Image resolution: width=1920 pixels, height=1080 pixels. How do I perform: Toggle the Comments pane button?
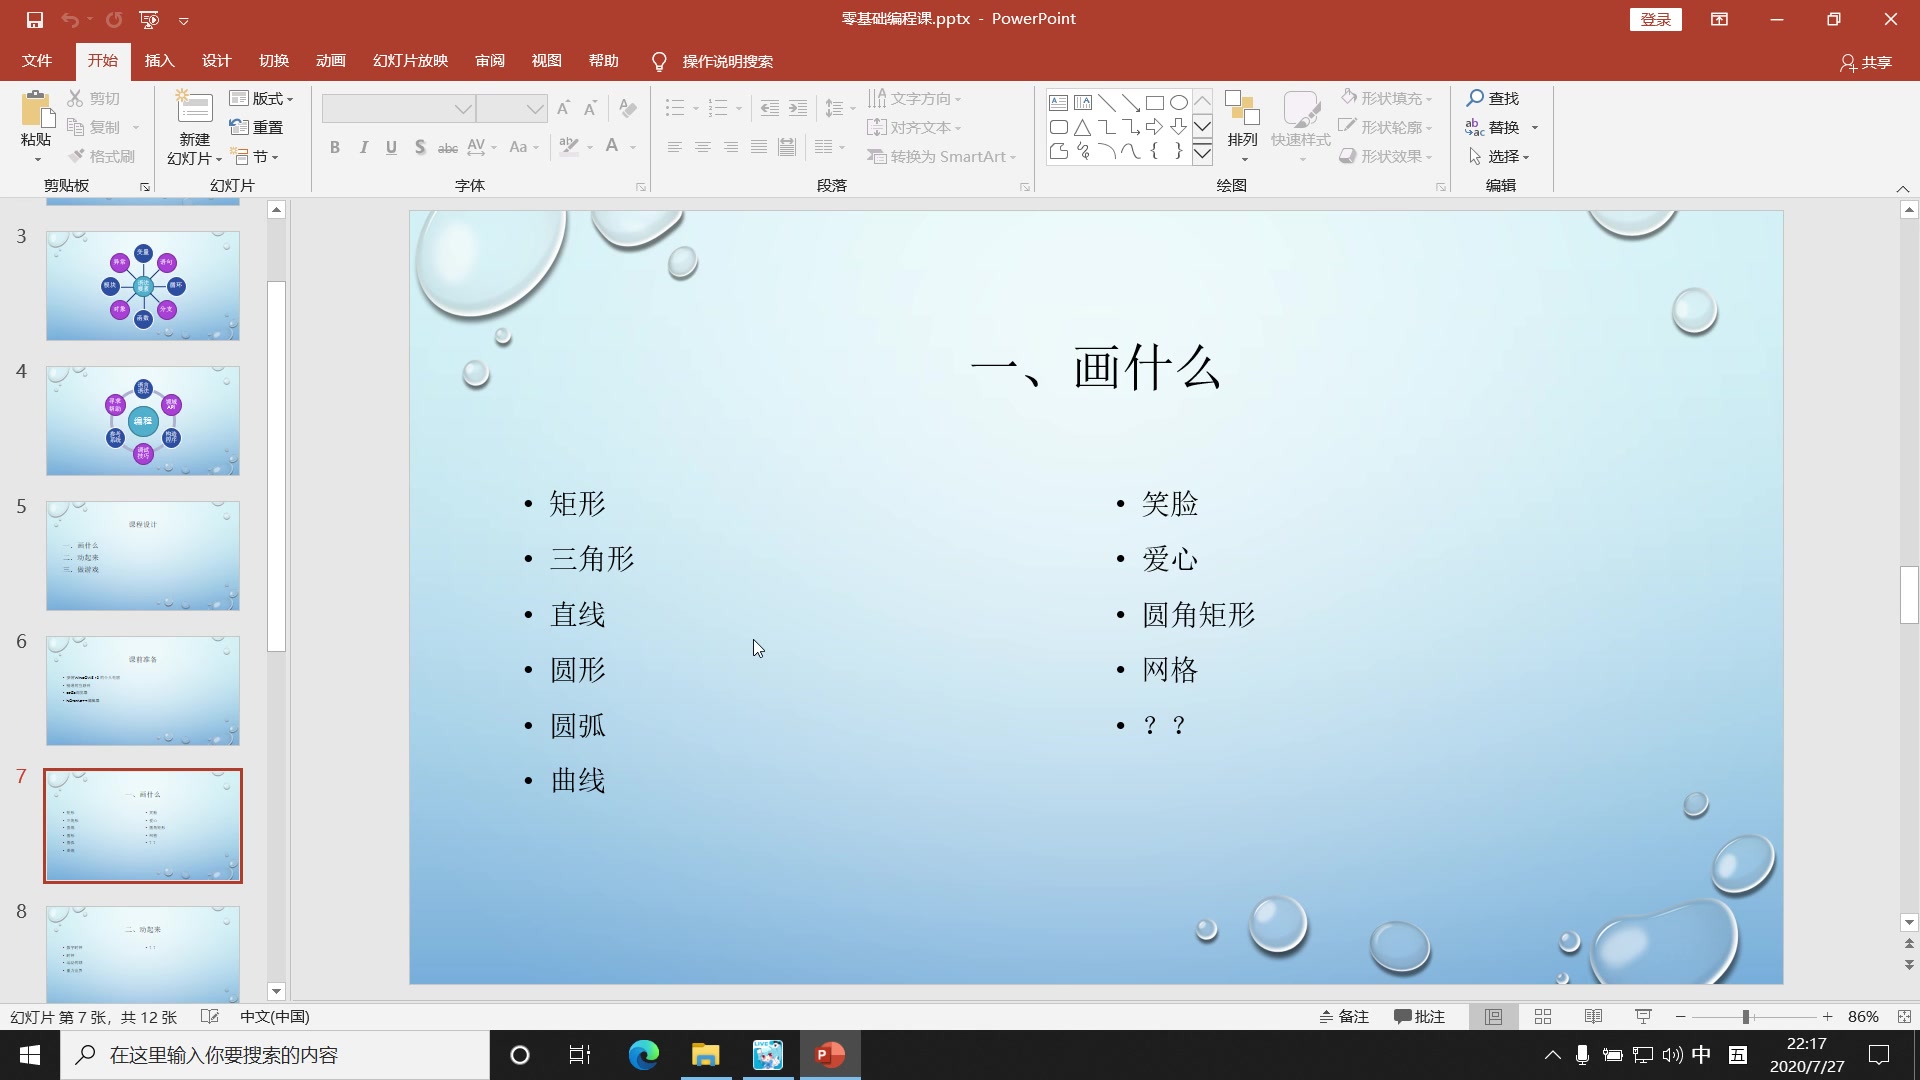coord(1419,1016)
